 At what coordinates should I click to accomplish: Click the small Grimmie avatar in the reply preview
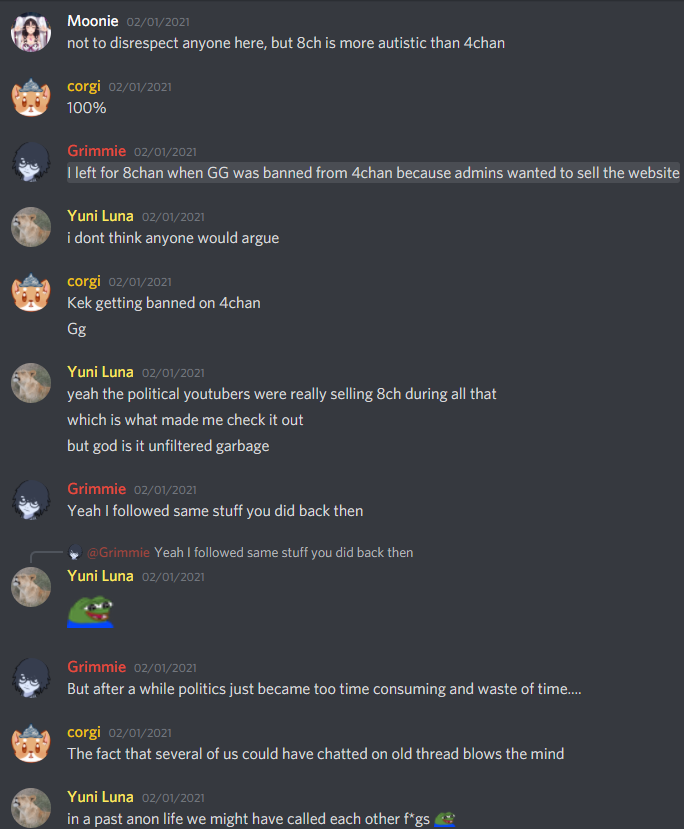click(x=75, y=553)
